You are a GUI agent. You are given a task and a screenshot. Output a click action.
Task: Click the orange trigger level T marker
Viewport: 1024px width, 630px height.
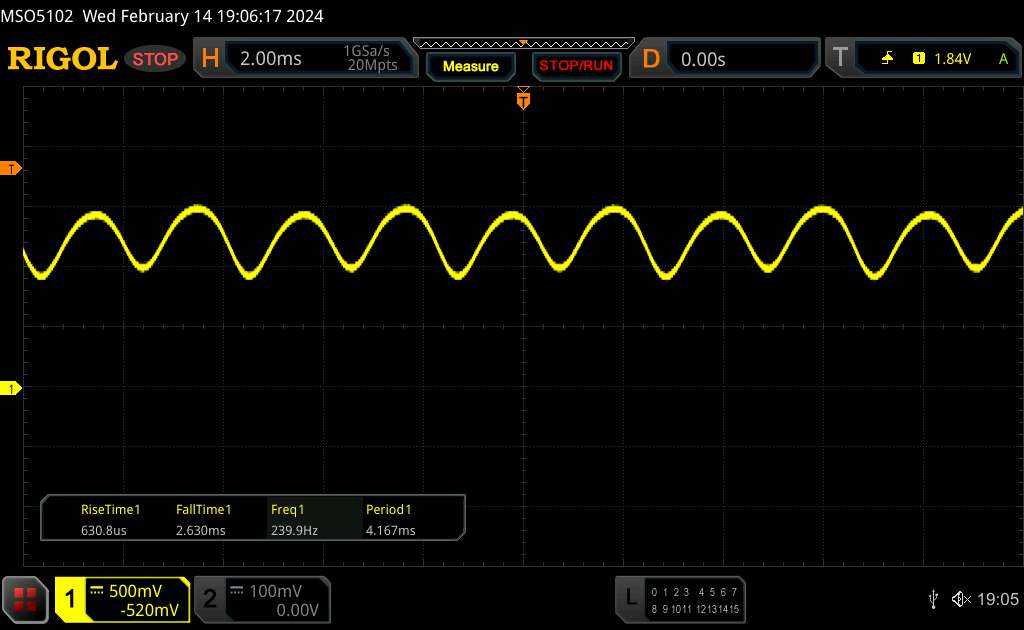point(11,168)
